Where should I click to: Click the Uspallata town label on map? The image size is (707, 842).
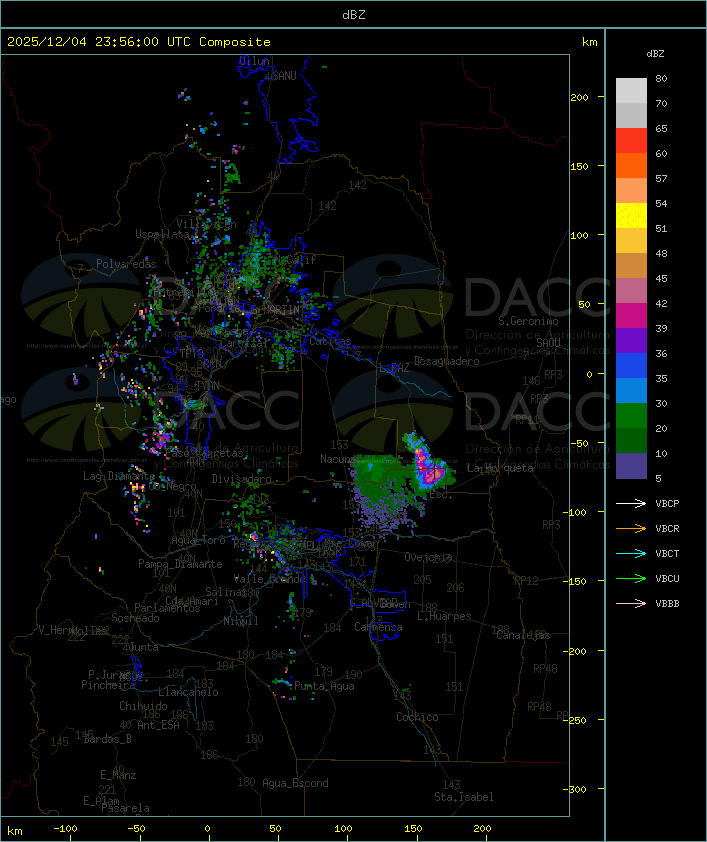pos(162,234)
